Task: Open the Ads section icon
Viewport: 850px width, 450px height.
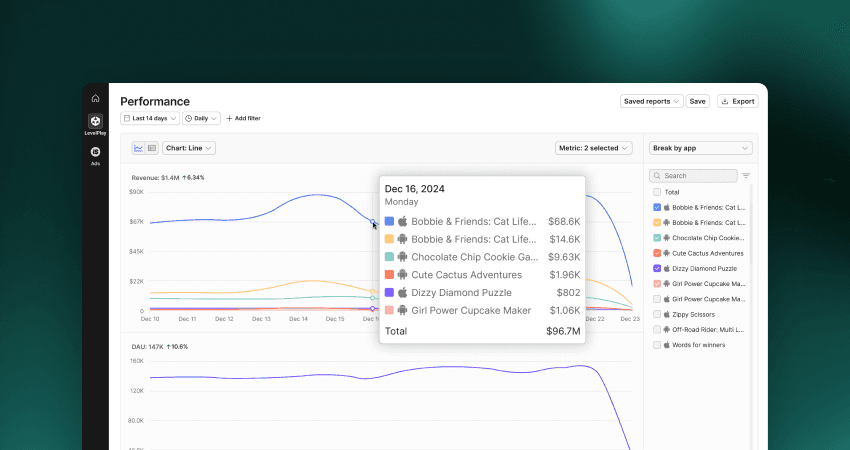Action: pos(95,152)
